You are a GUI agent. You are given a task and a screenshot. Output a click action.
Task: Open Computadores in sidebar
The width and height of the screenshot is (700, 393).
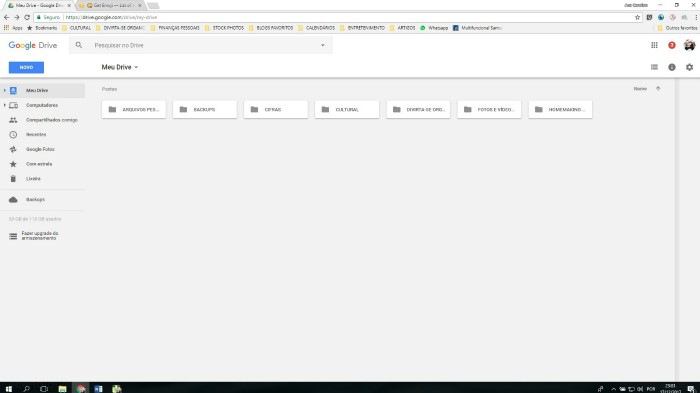point(42,105)
